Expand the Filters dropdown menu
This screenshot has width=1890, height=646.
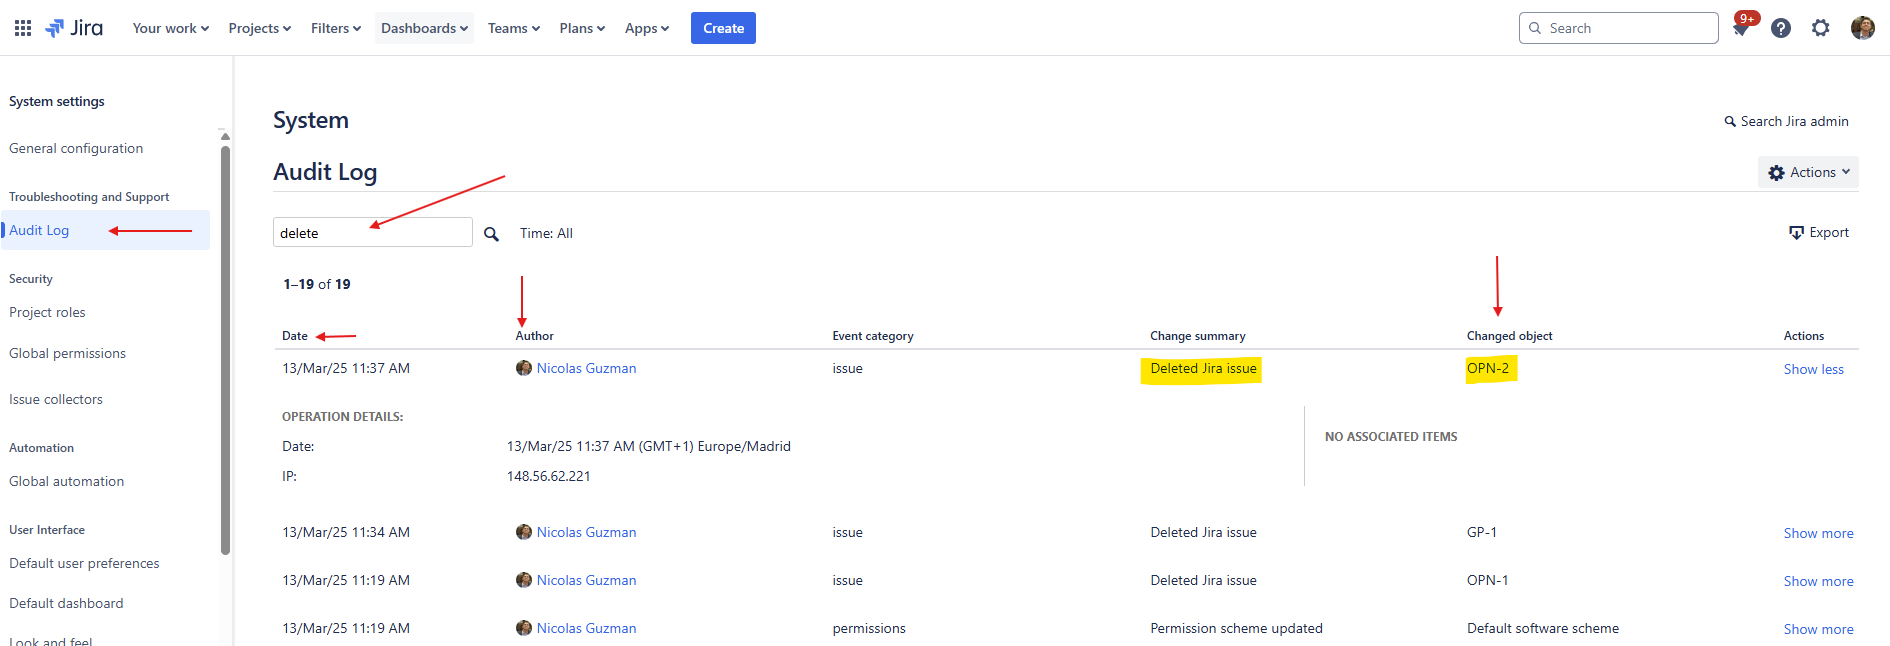[335, 28]
